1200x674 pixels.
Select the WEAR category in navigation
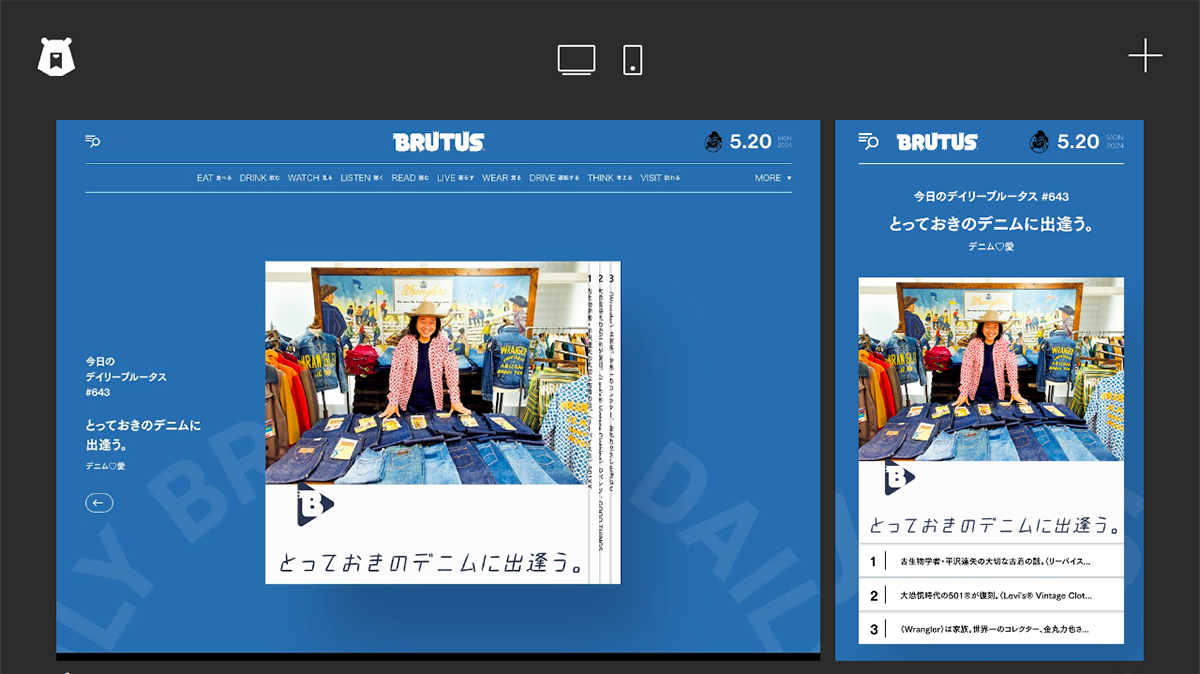[x=501, y=178]
